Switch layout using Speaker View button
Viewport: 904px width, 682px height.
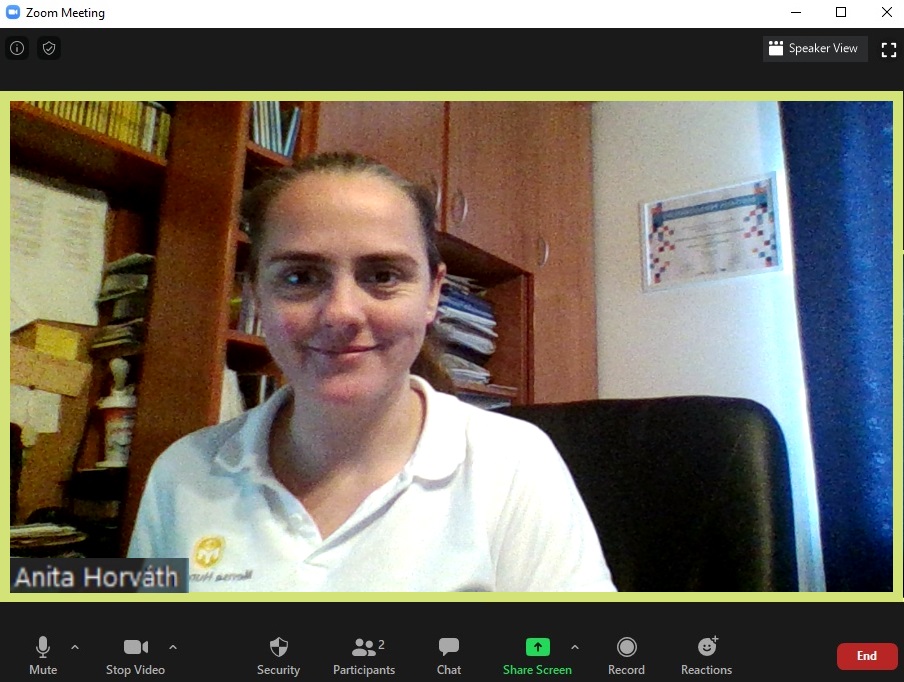814,49
